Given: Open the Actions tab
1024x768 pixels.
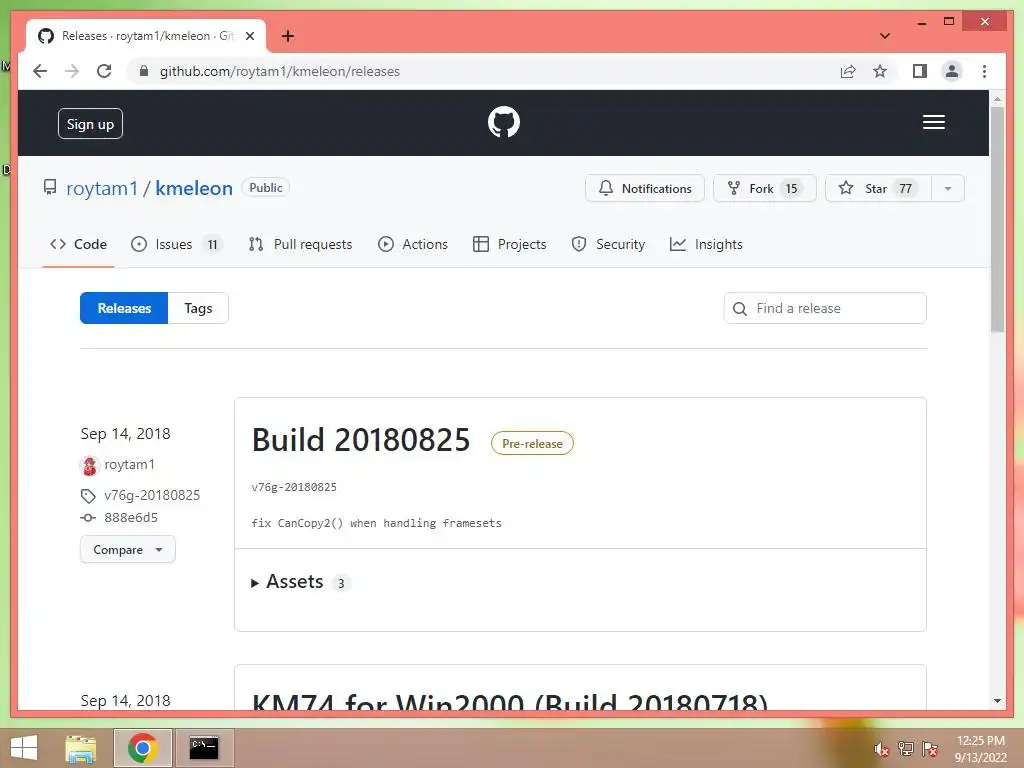Looking at the screenshot, I should tap(413, 244).
